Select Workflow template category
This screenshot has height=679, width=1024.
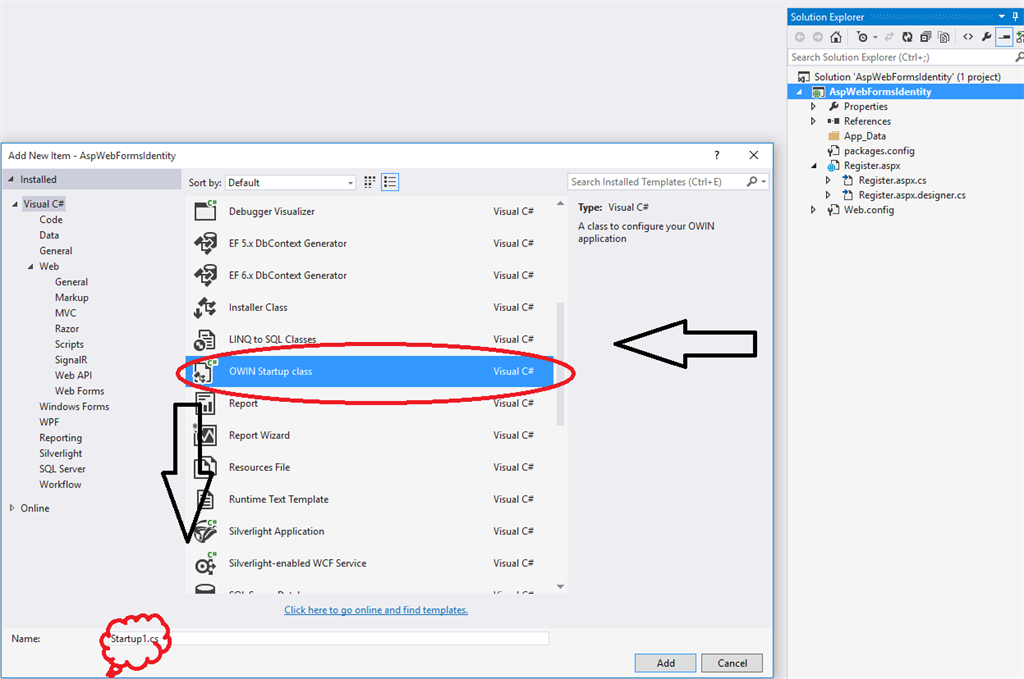tap(60, 484)
